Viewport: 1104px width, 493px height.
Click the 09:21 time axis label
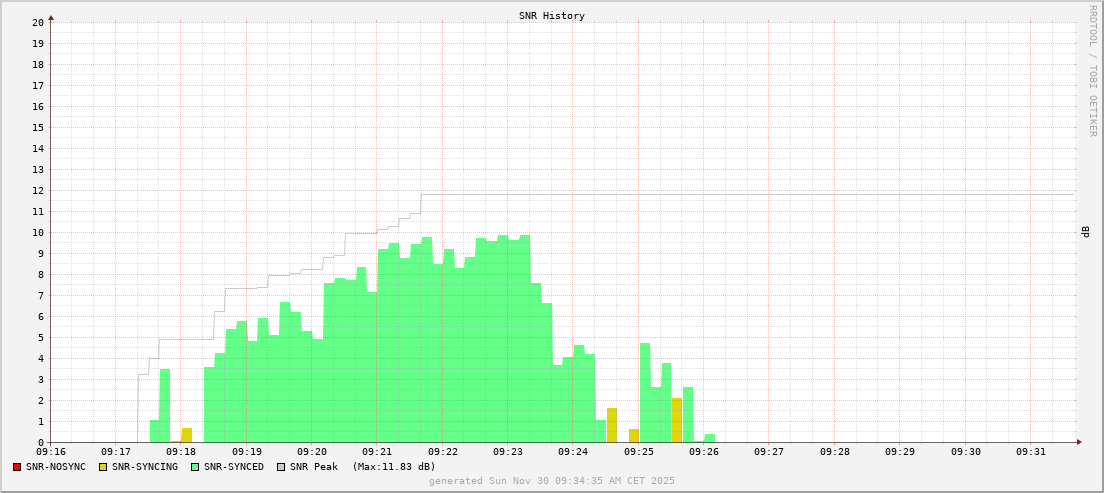tap(377, 452)
